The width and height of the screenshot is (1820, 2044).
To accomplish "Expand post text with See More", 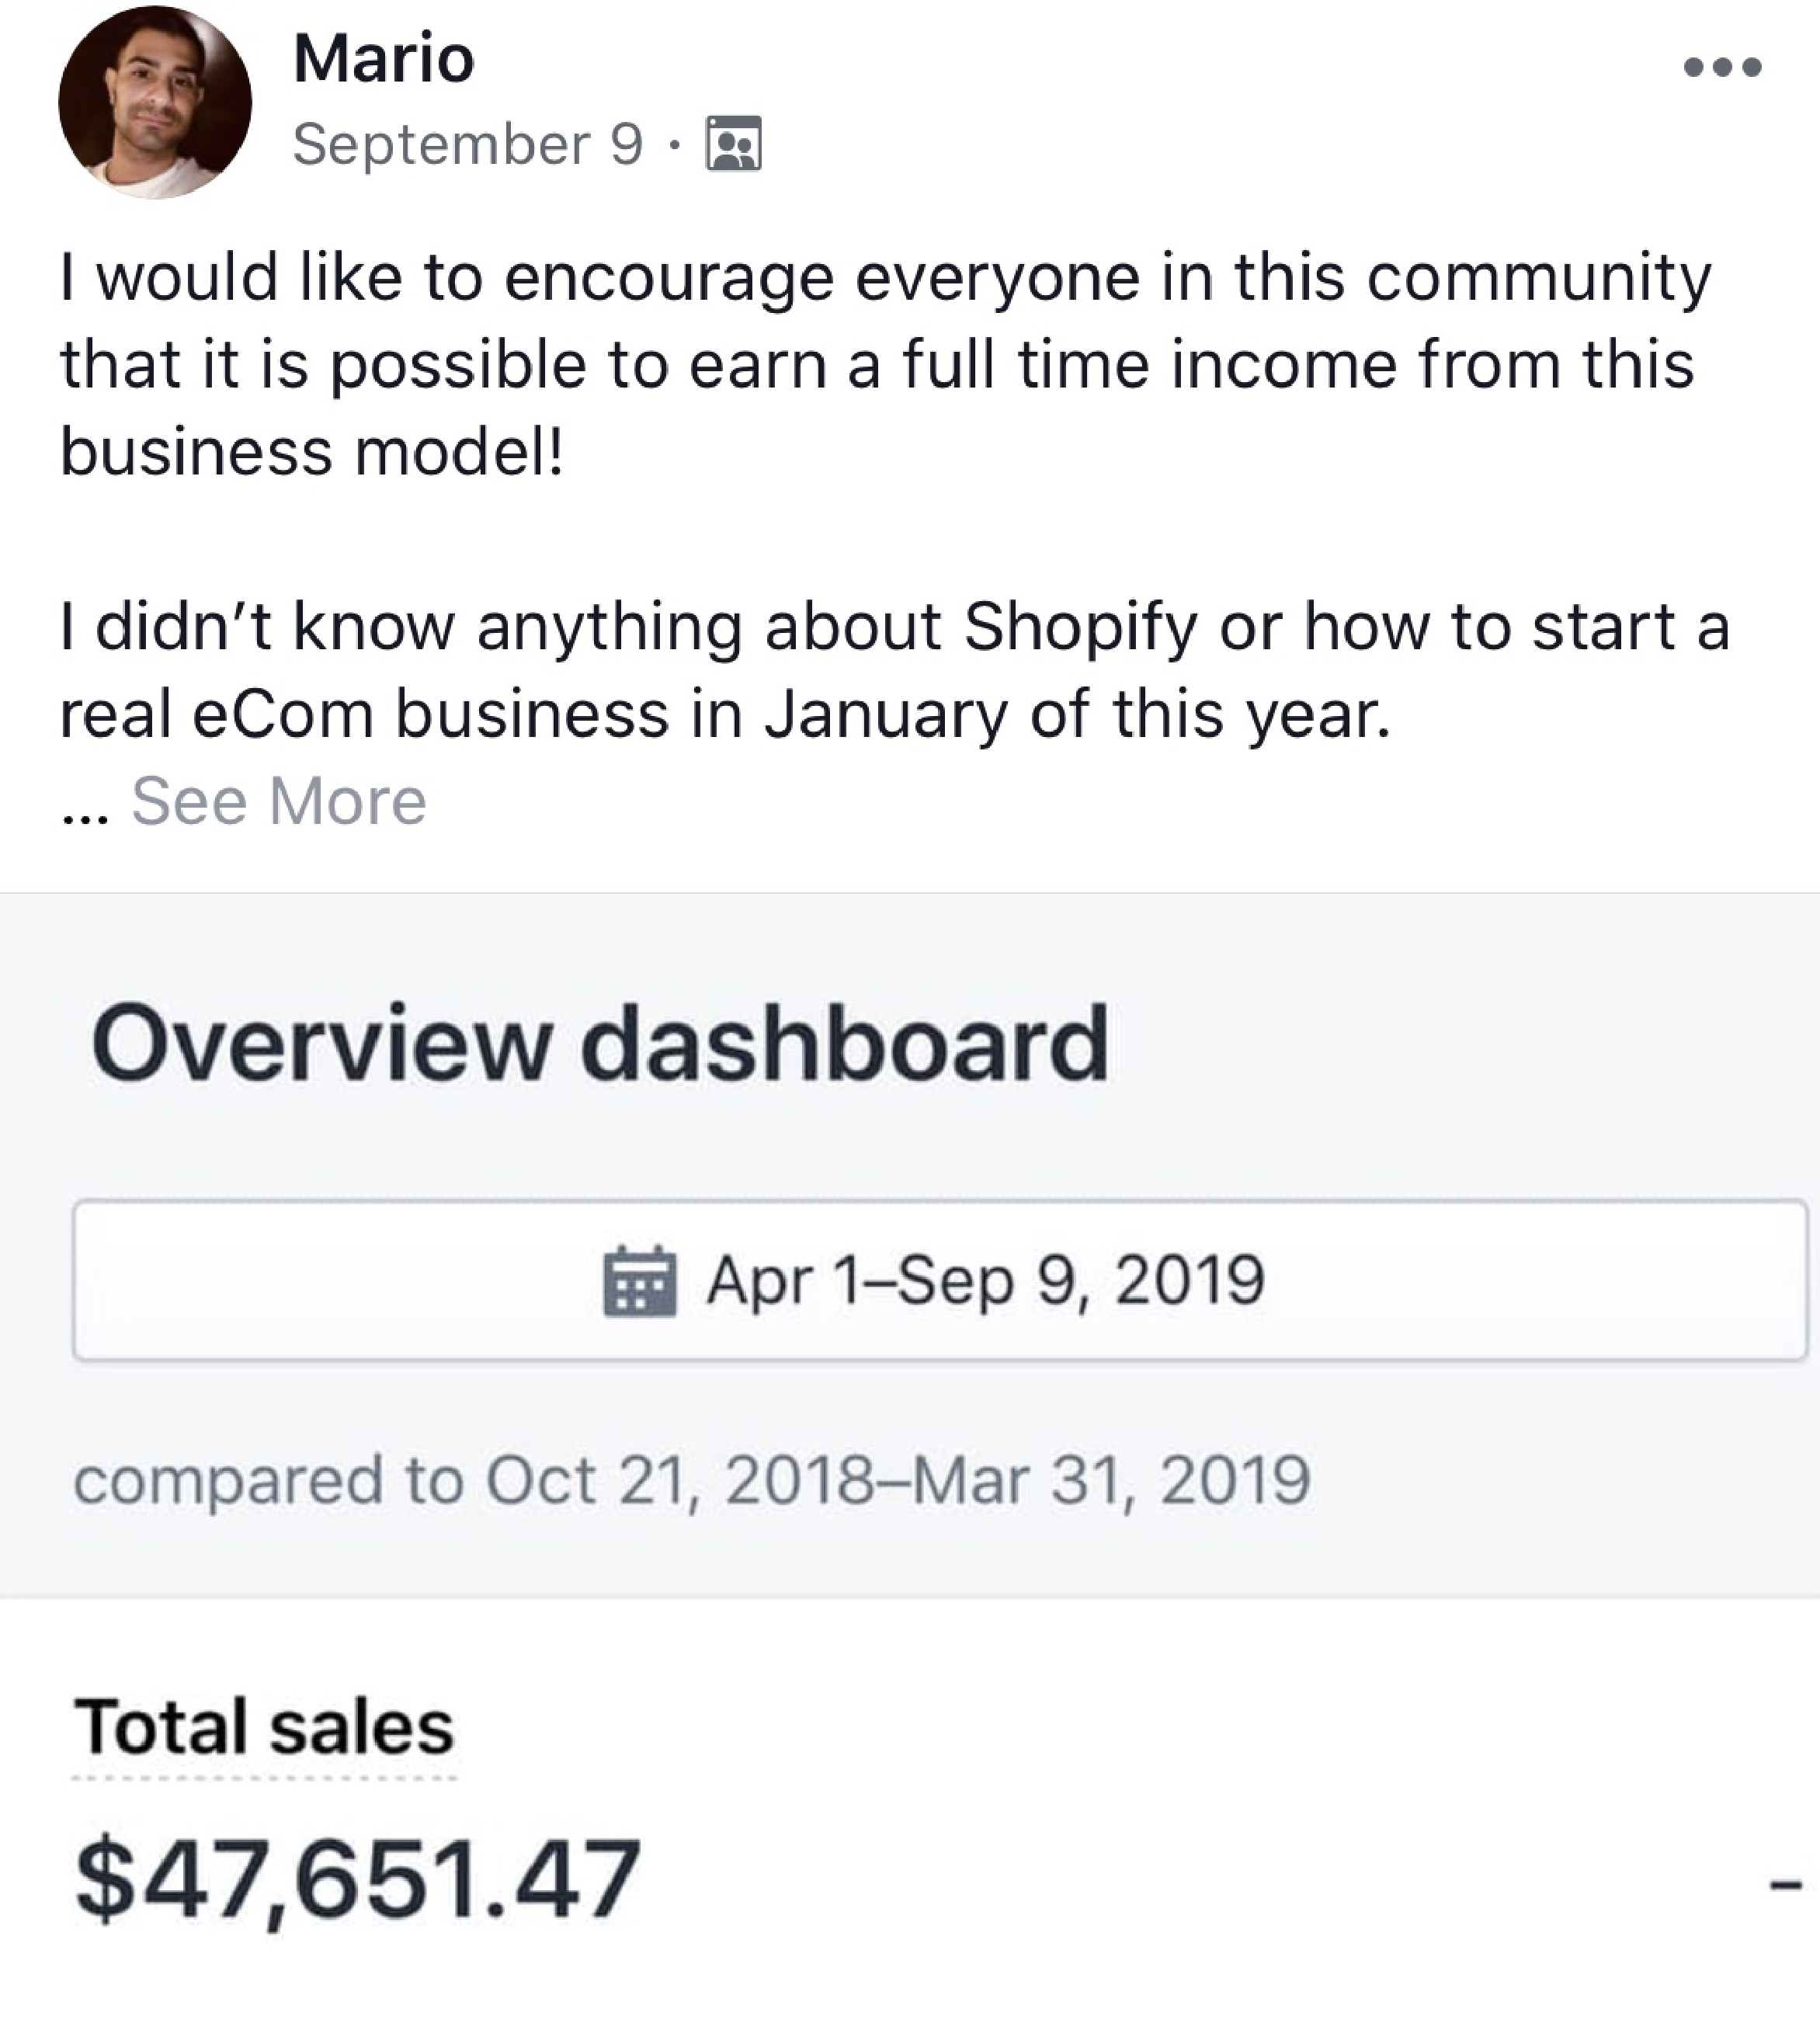I will tap(279, 801).
